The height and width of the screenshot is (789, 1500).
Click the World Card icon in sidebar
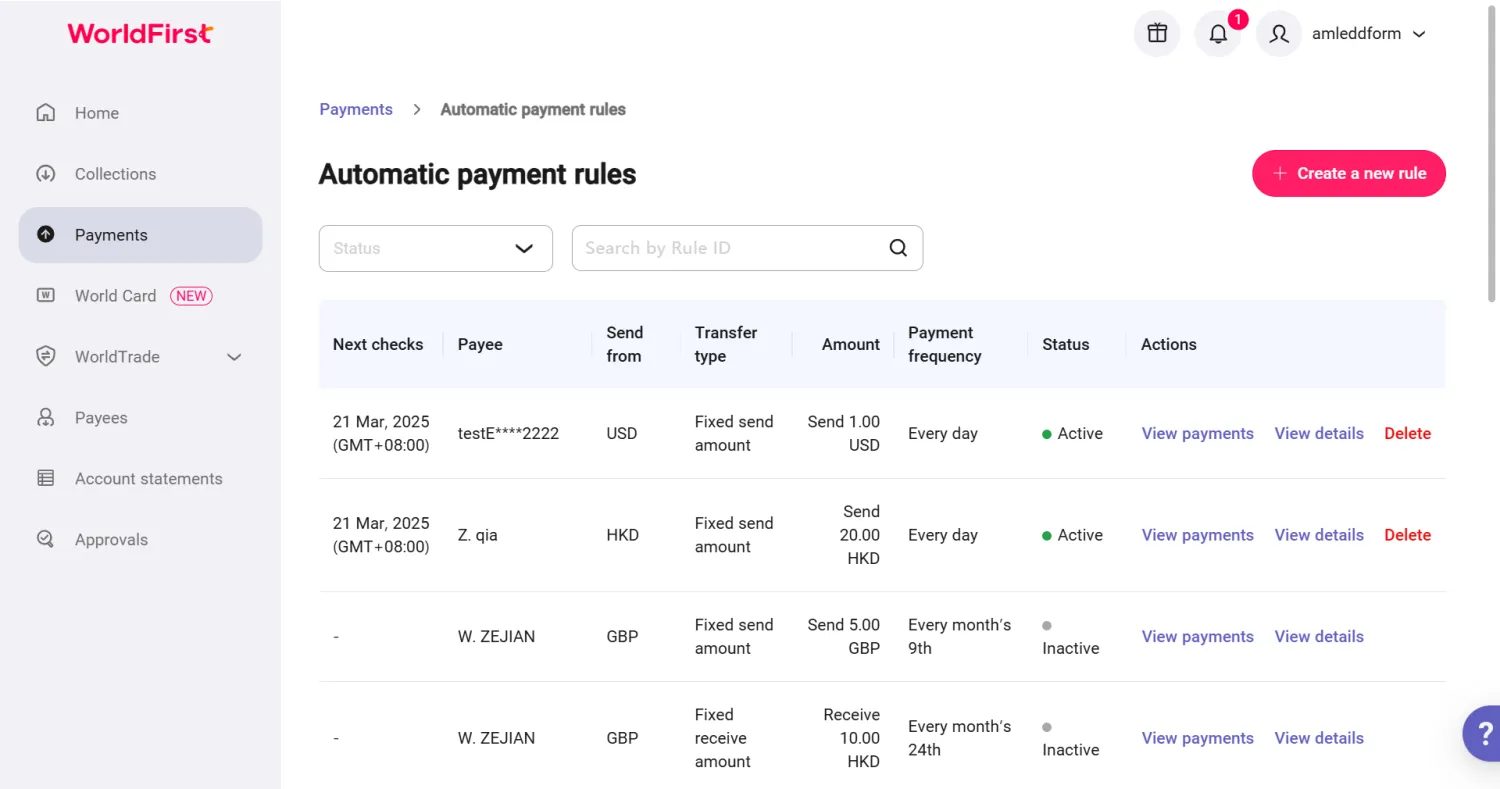click(45, 296)
